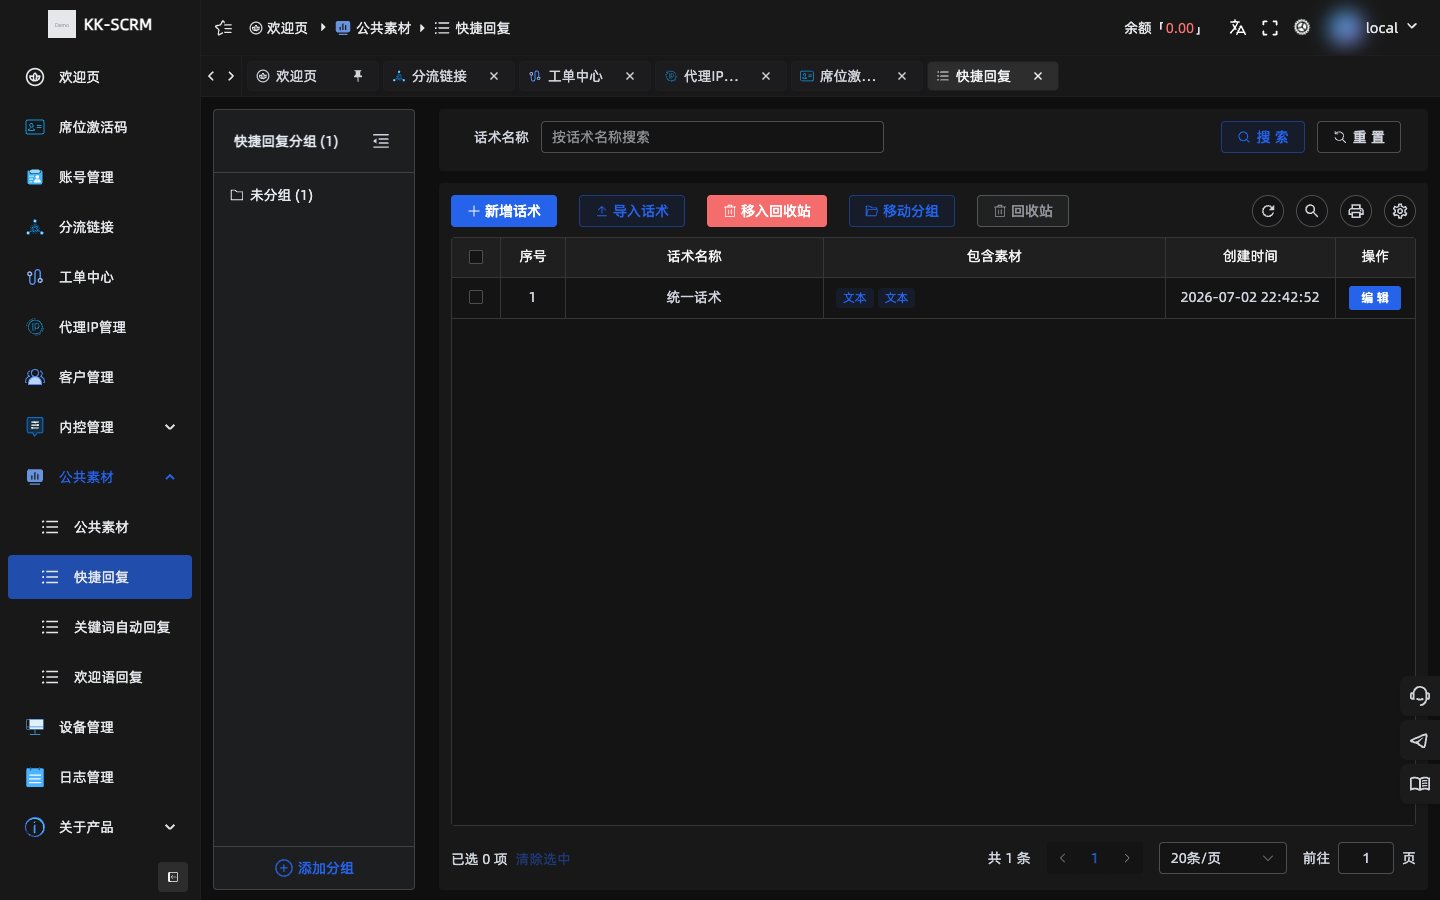This screenshot has height=900, width=1440.
Task: Open the 回收站 button
Action: [1023, 211]
